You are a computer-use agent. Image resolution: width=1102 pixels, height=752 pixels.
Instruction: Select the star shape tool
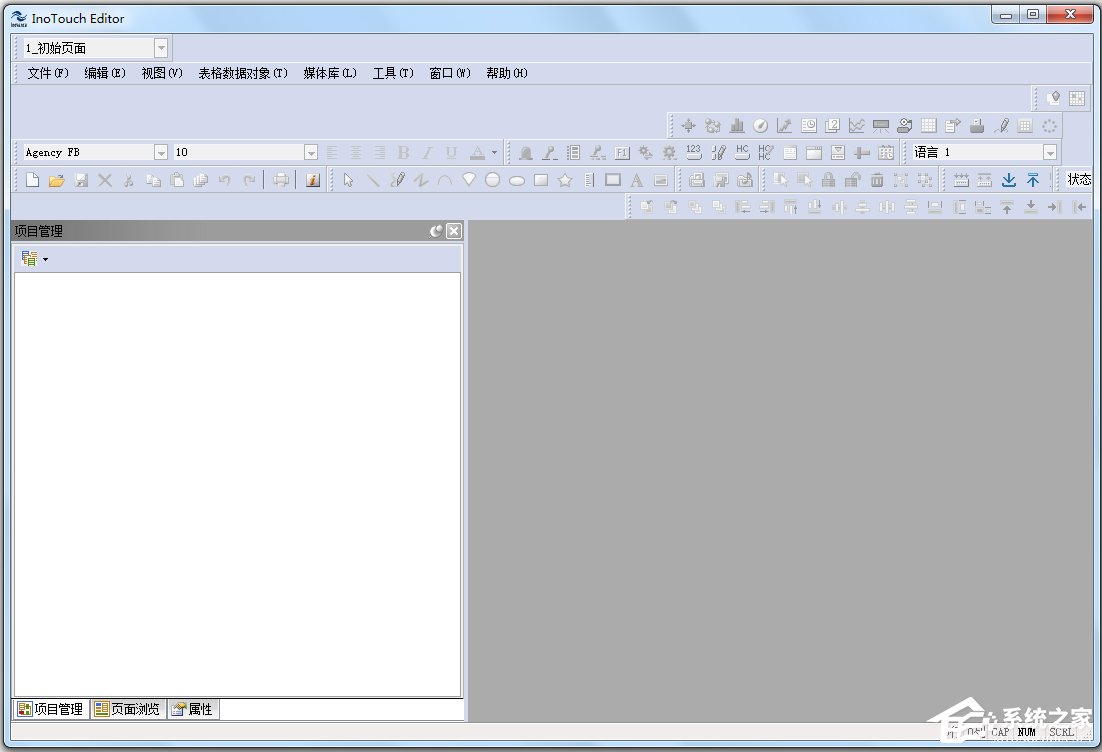564,180
